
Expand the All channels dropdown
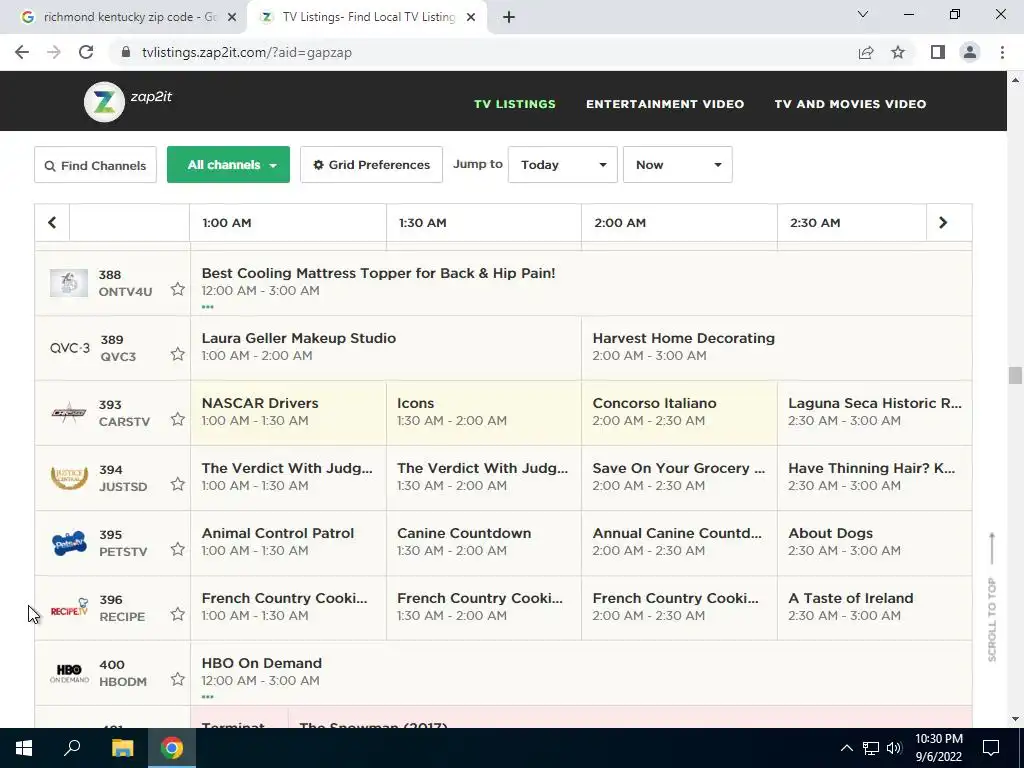(x=229, y=165)
